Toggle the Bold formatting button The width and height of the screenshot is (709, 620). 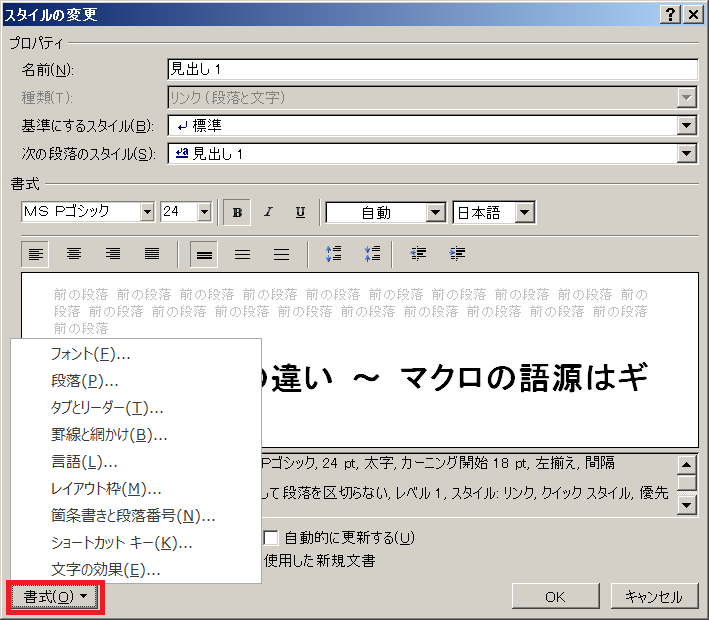(x=237, y=212)
